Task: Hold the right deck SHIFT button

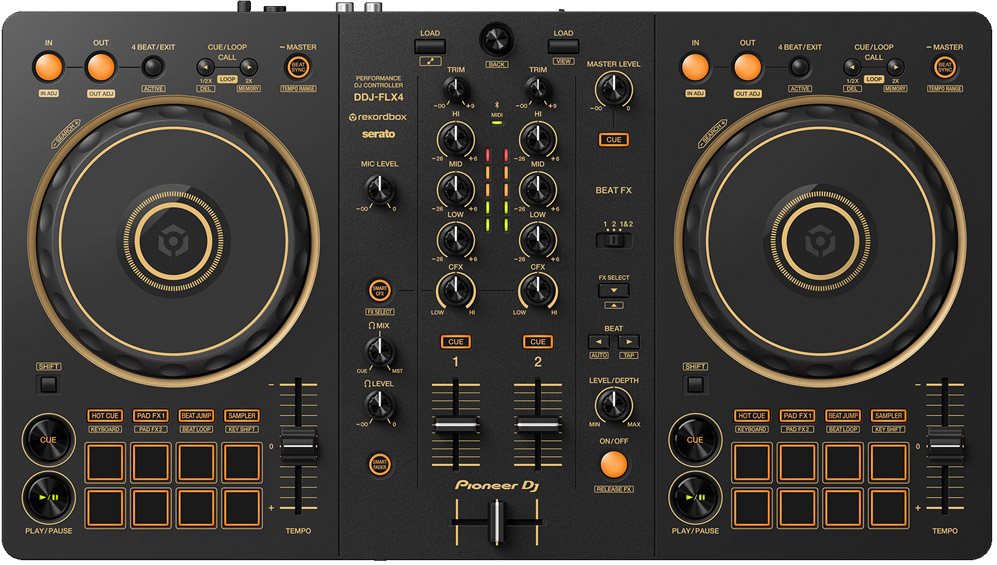Action: point(695,384)
